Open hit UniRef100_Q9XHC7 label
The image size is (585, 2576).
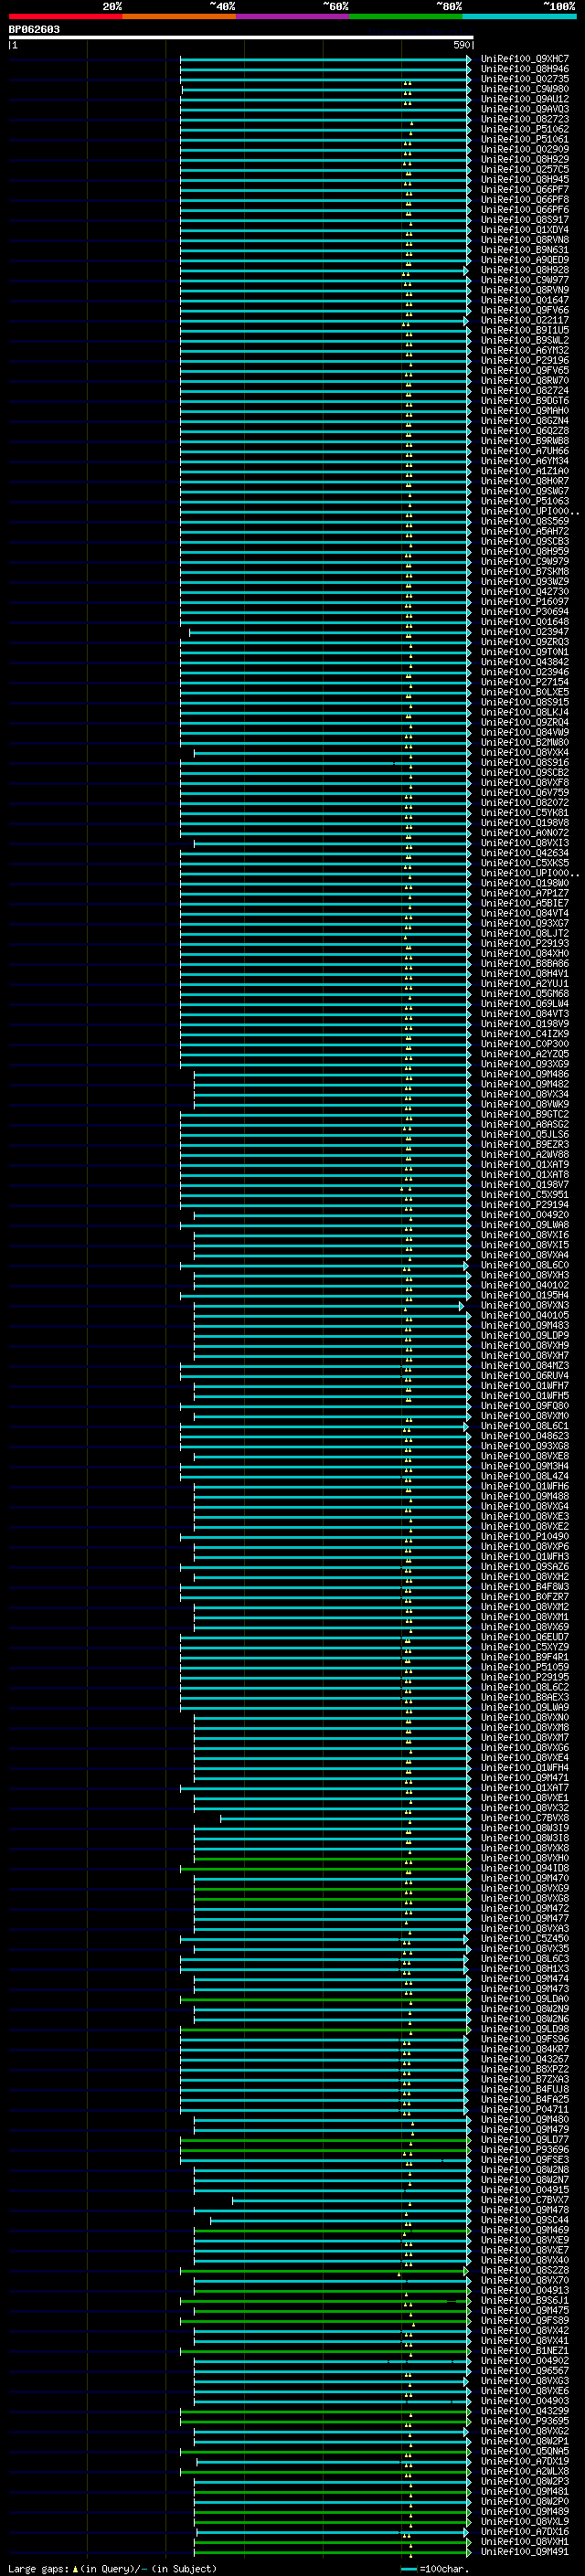point(525,59)
